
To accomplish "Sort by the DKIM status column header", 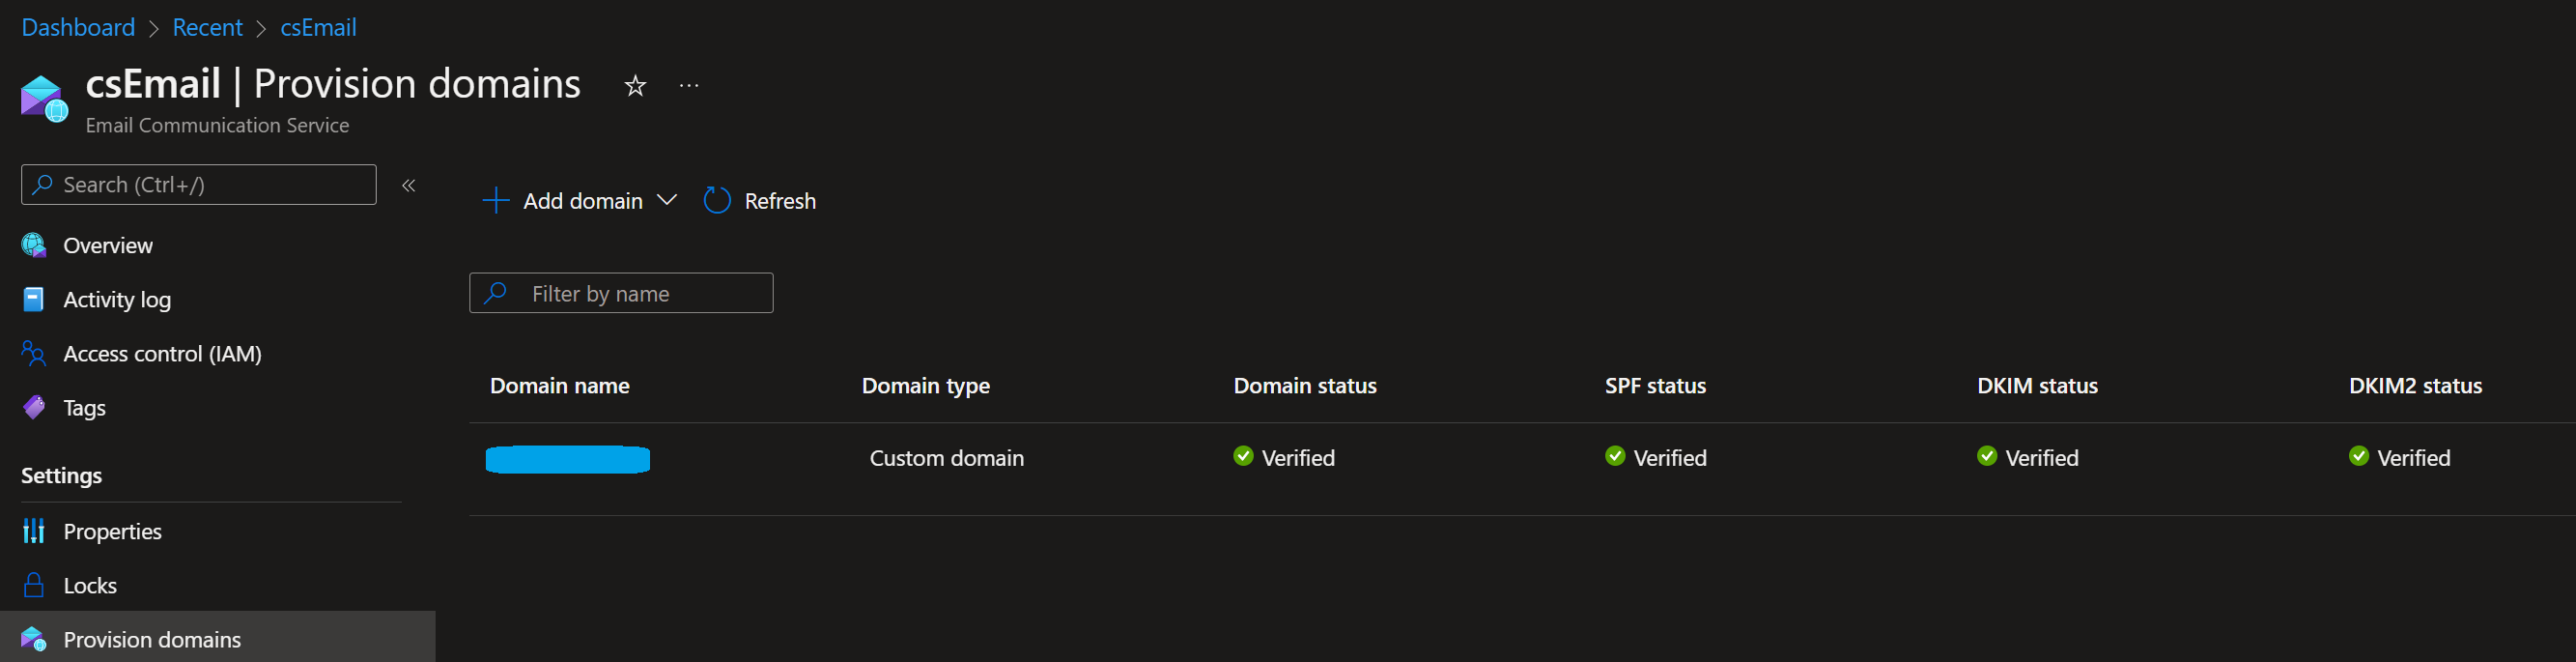I will (2037, 386).
